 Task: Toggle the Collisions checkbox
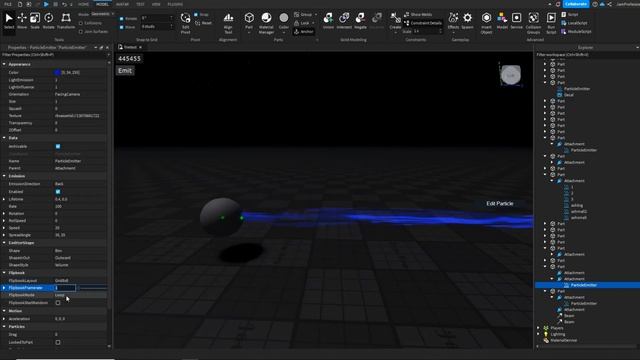coord(81,23)
